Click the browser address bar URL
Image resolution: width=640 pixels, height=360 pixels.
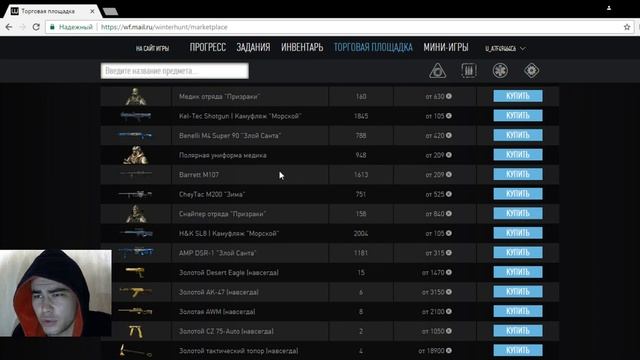(x=164, y=27)
